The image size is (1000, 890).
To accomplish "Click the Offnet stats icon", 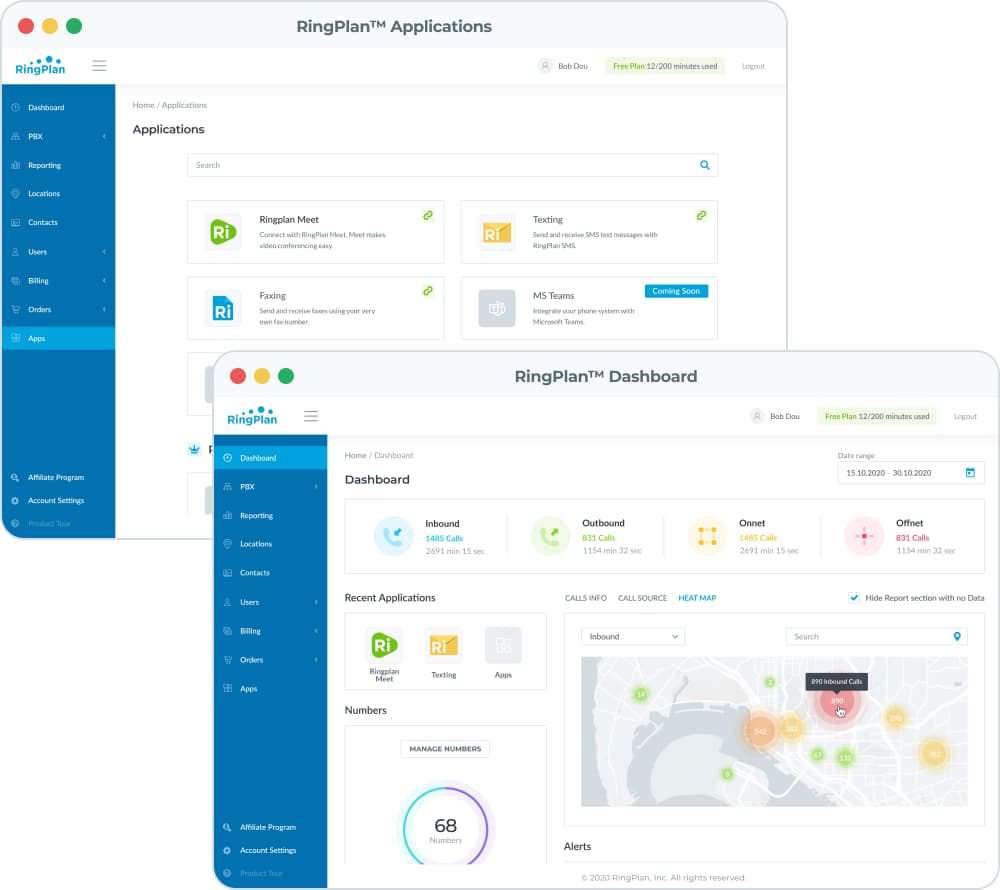I will [x=864, y=536].
